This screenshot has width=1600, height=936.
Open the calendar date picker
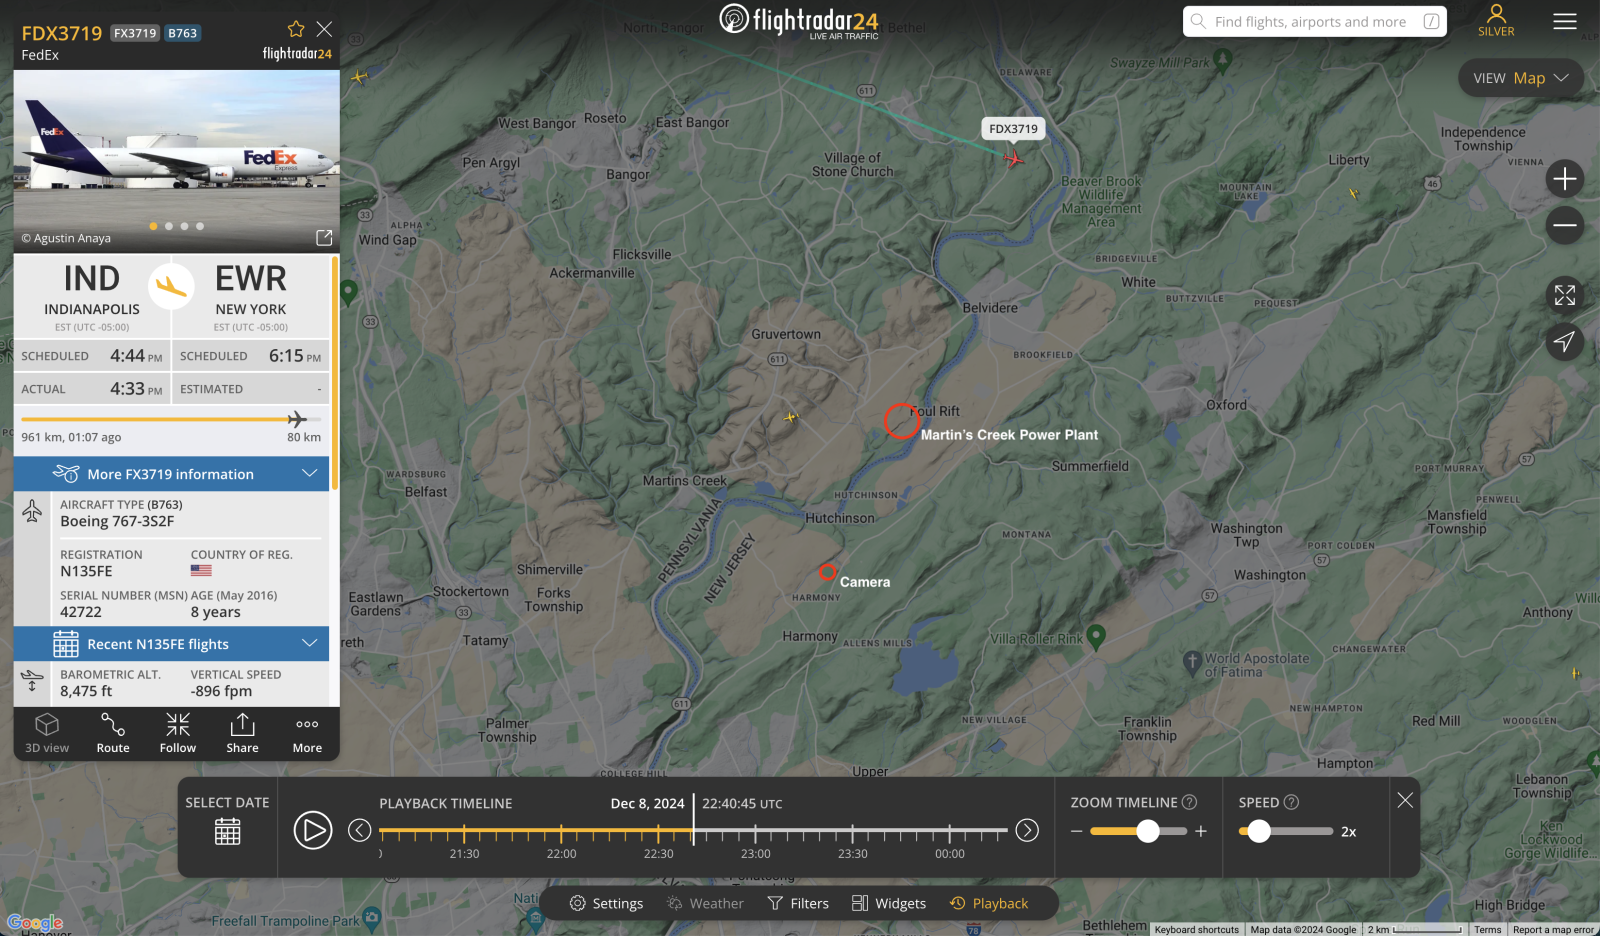[x=228, y=831]
